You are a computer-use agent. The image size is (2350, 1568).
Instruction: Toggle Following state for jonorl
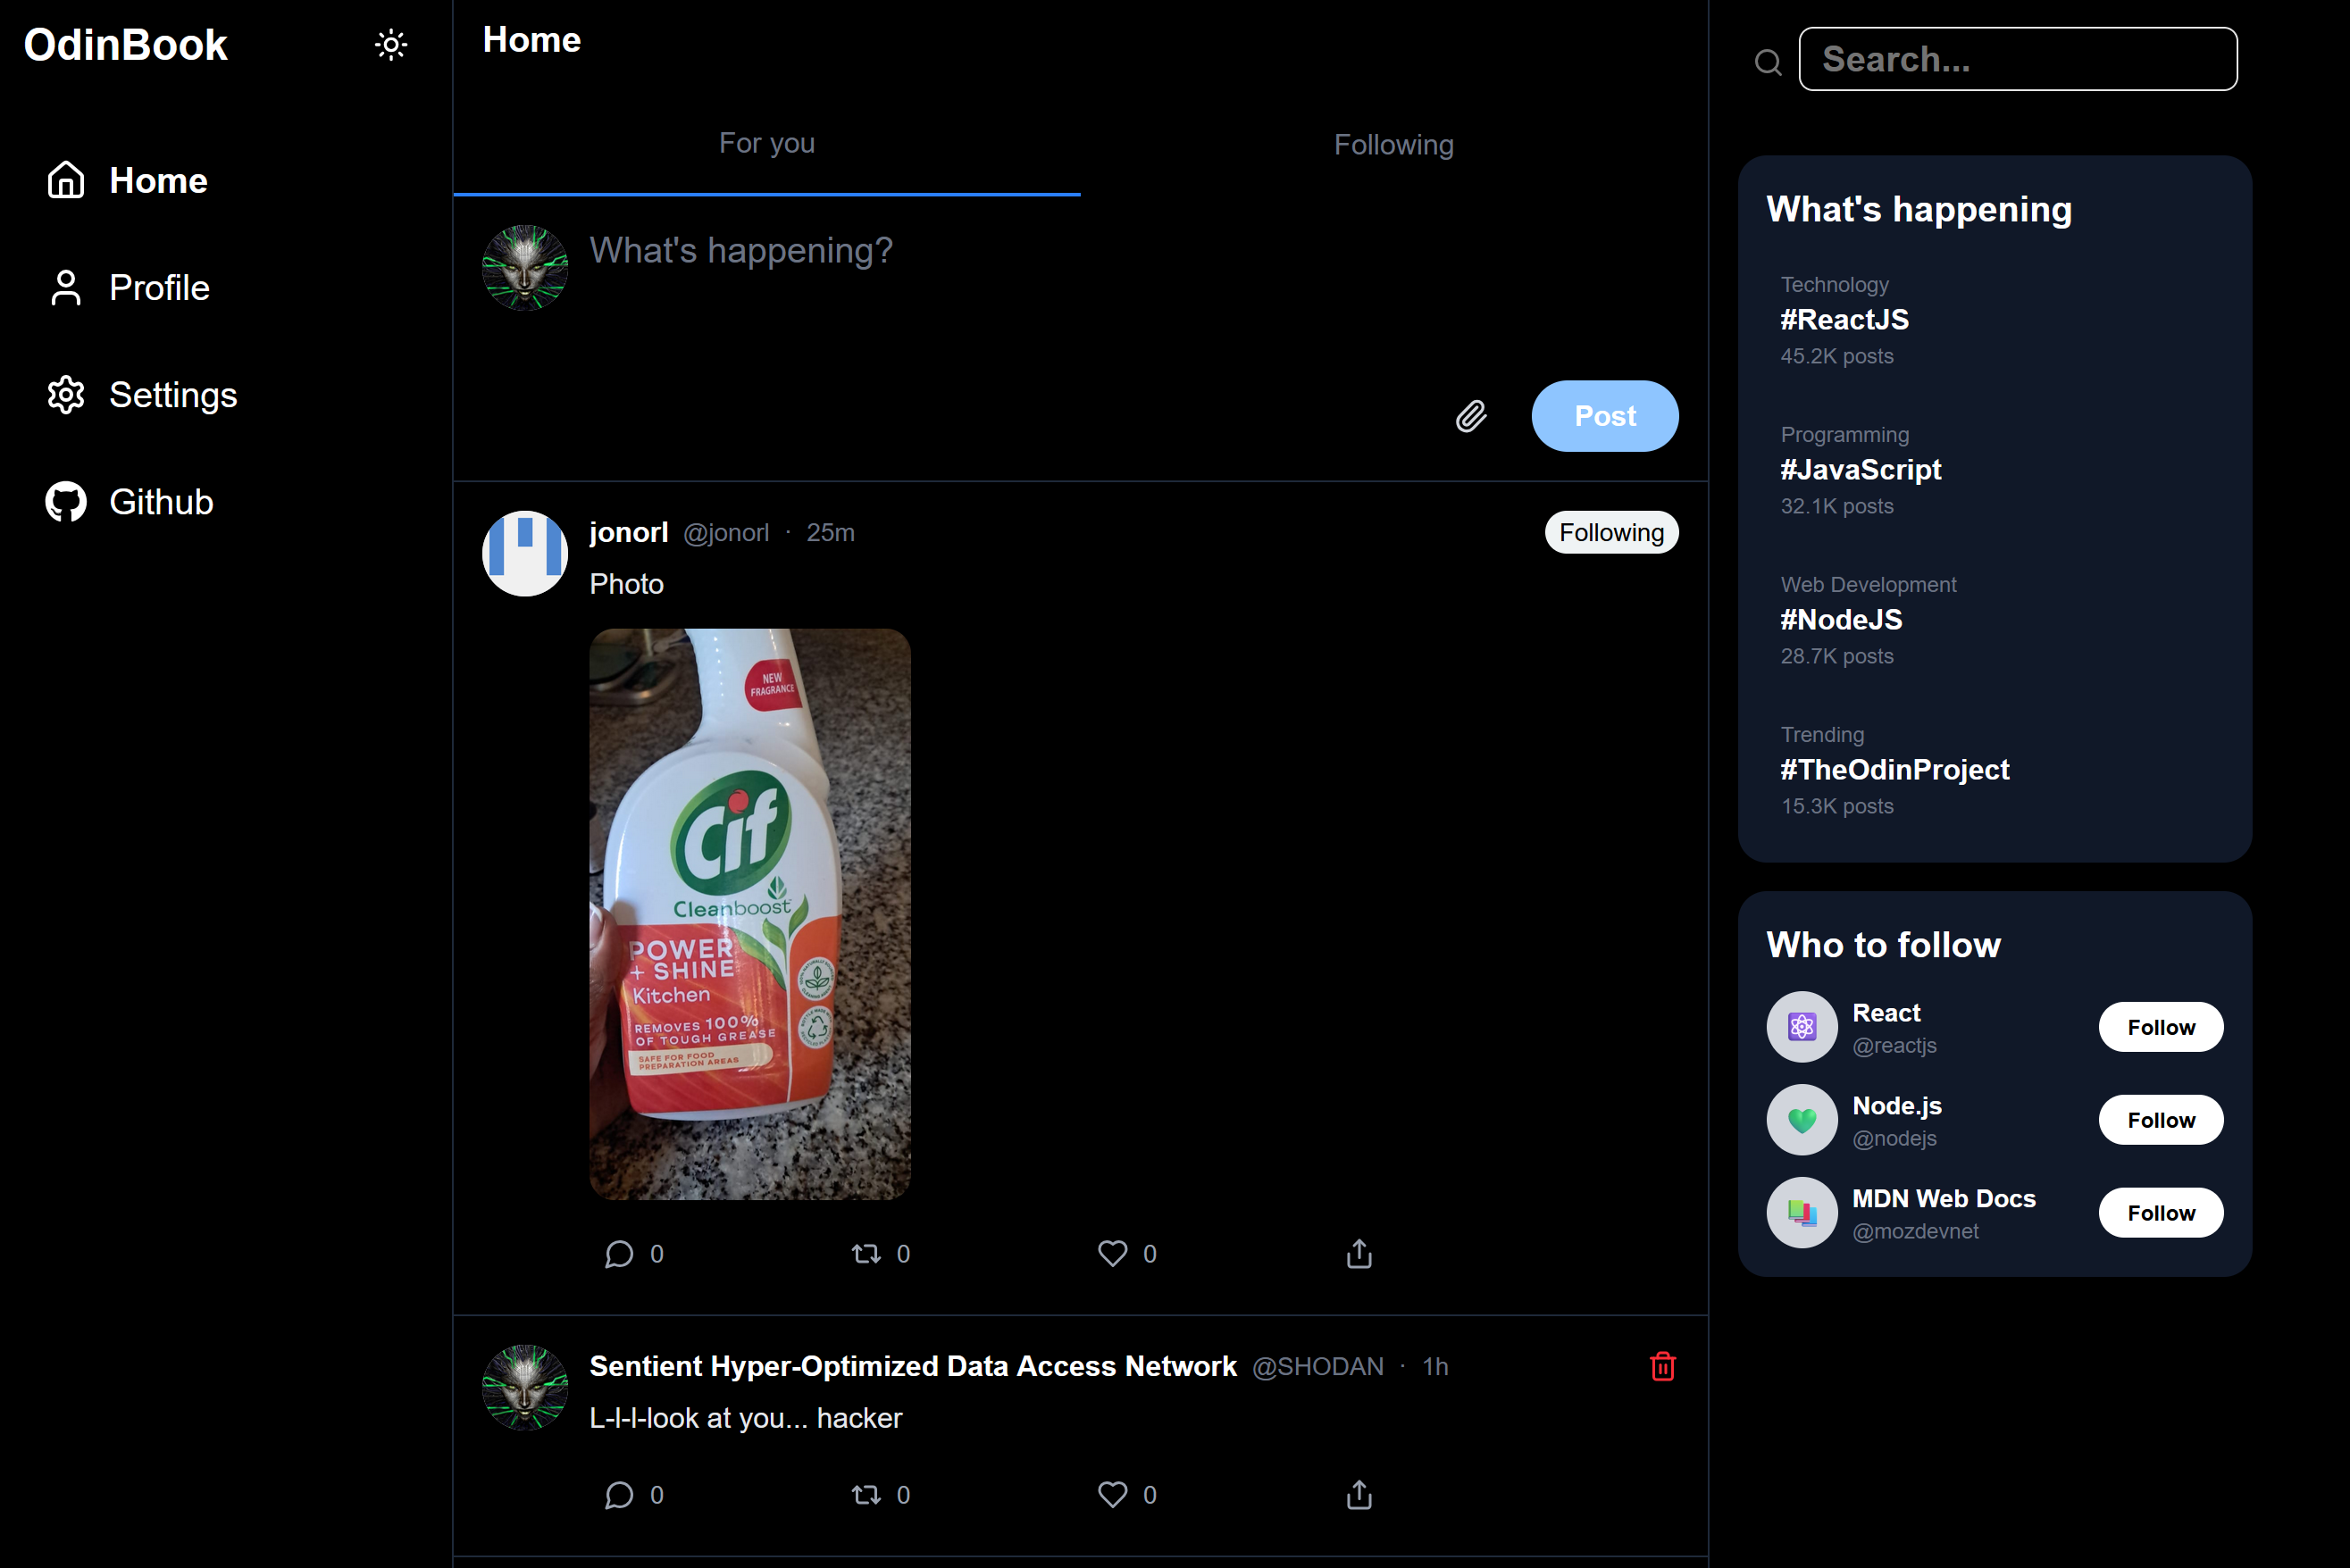coord(1610,532)
